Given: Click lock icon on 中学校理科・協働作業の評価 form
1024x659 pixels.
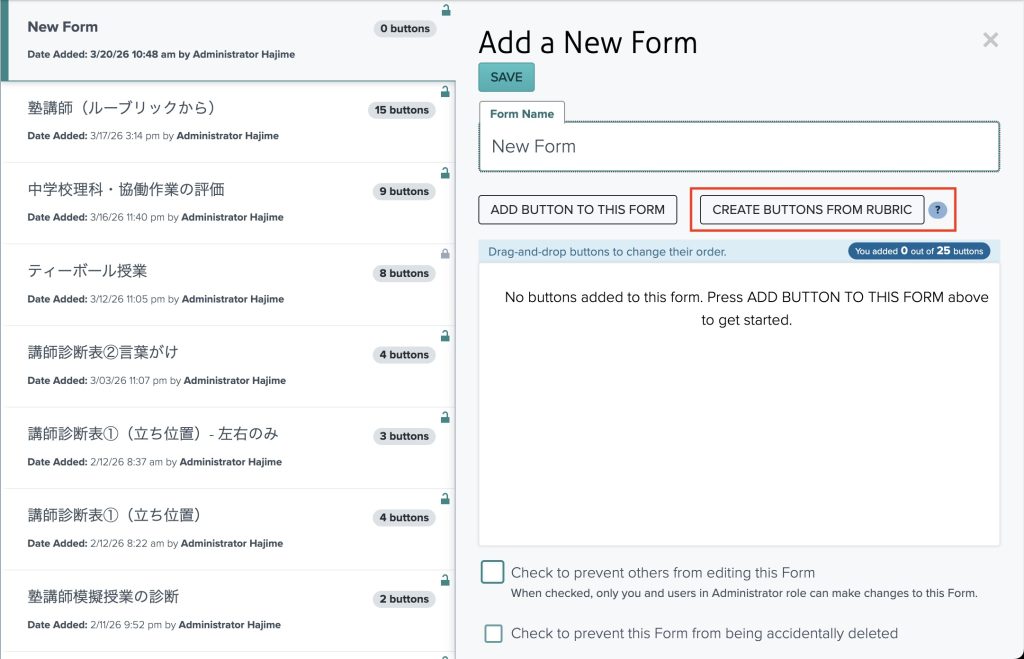Looking at the screenshot, I should (x=445, y=172).
